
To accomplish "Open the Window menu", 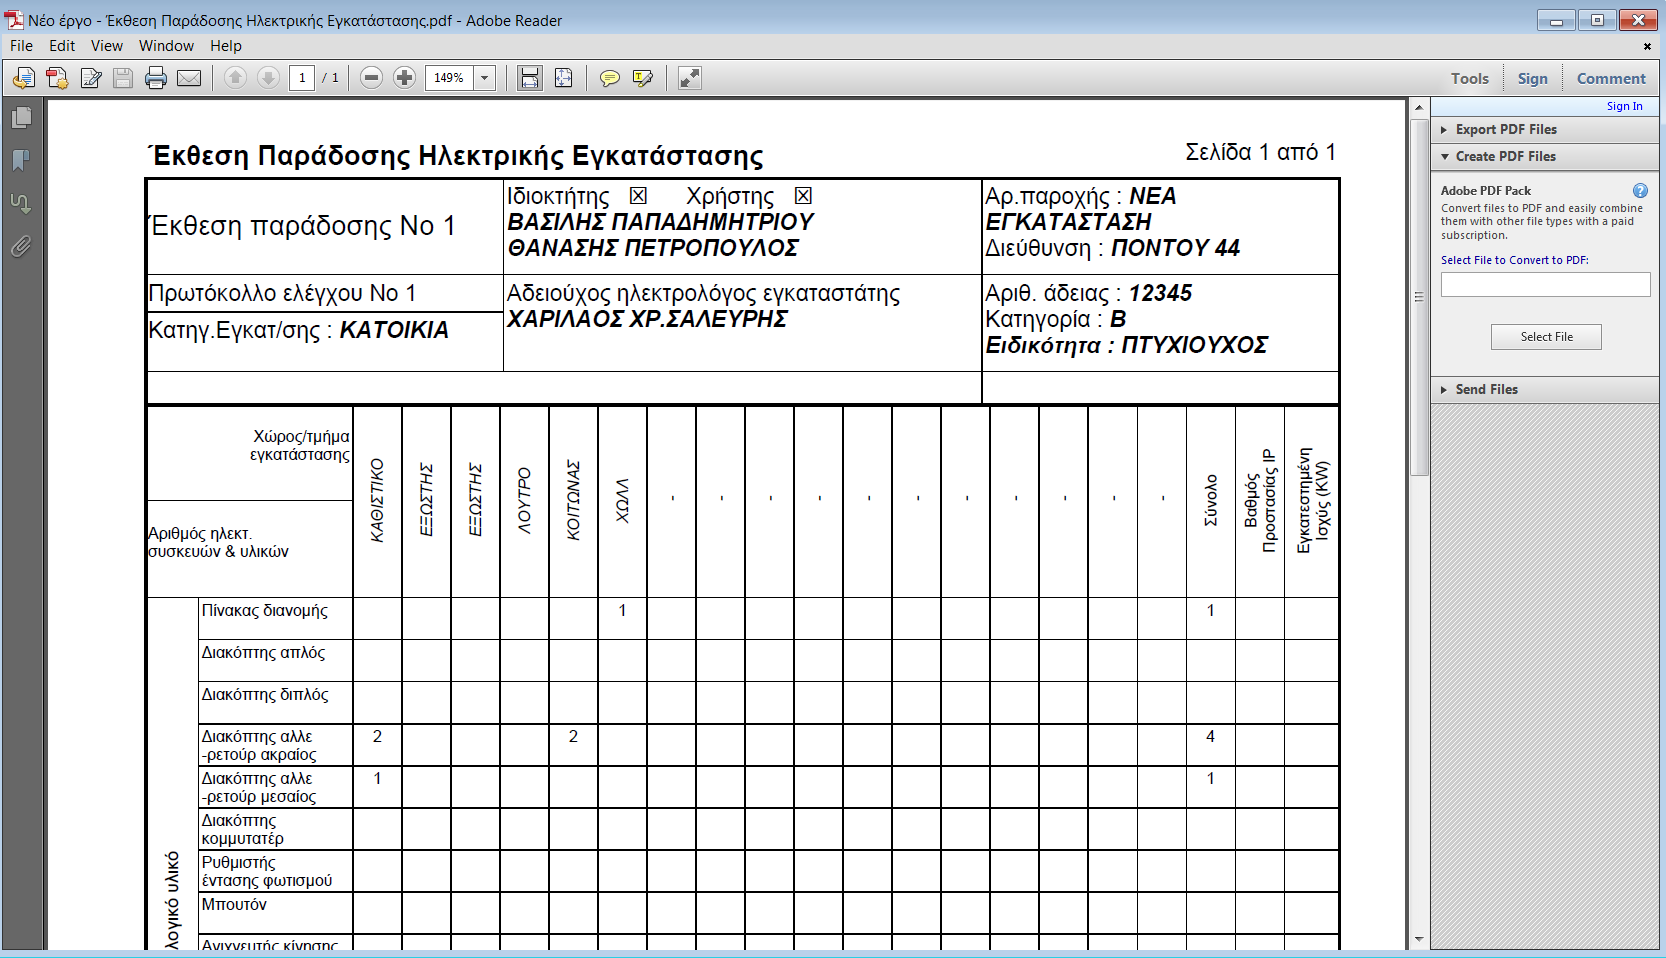I will (166, 46).
